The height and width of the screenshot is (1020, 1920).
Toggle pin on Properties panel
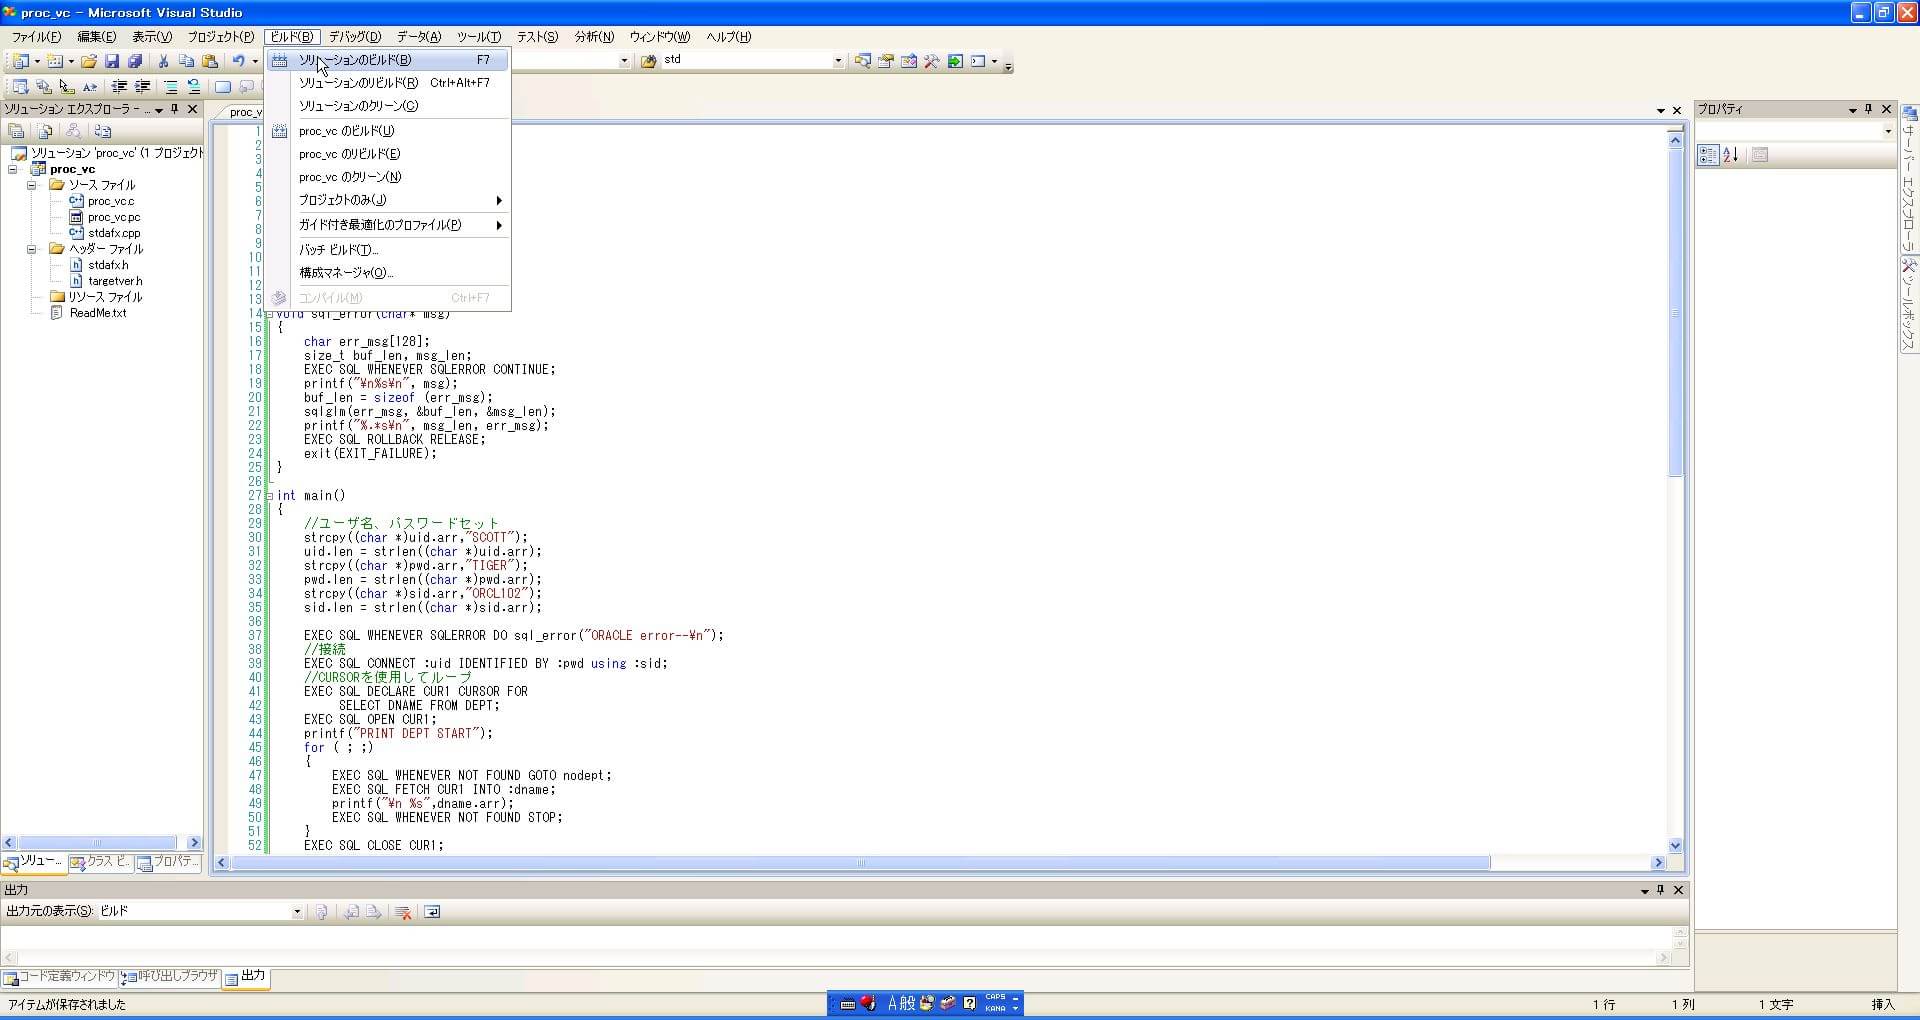1869,109
